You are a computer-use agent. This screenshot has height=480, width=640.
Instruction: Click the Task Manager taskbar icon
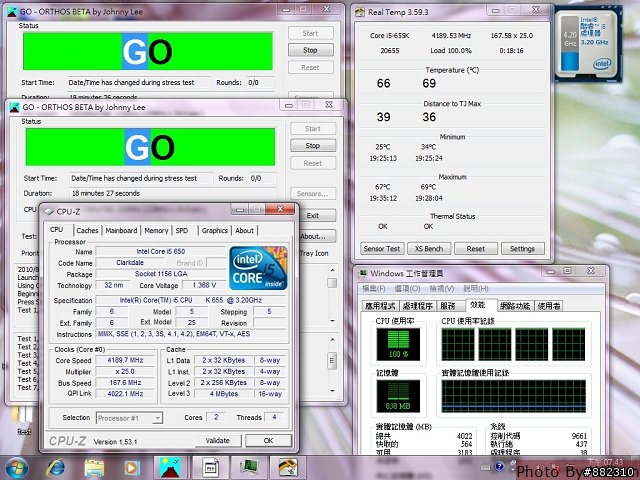point(249,468)
